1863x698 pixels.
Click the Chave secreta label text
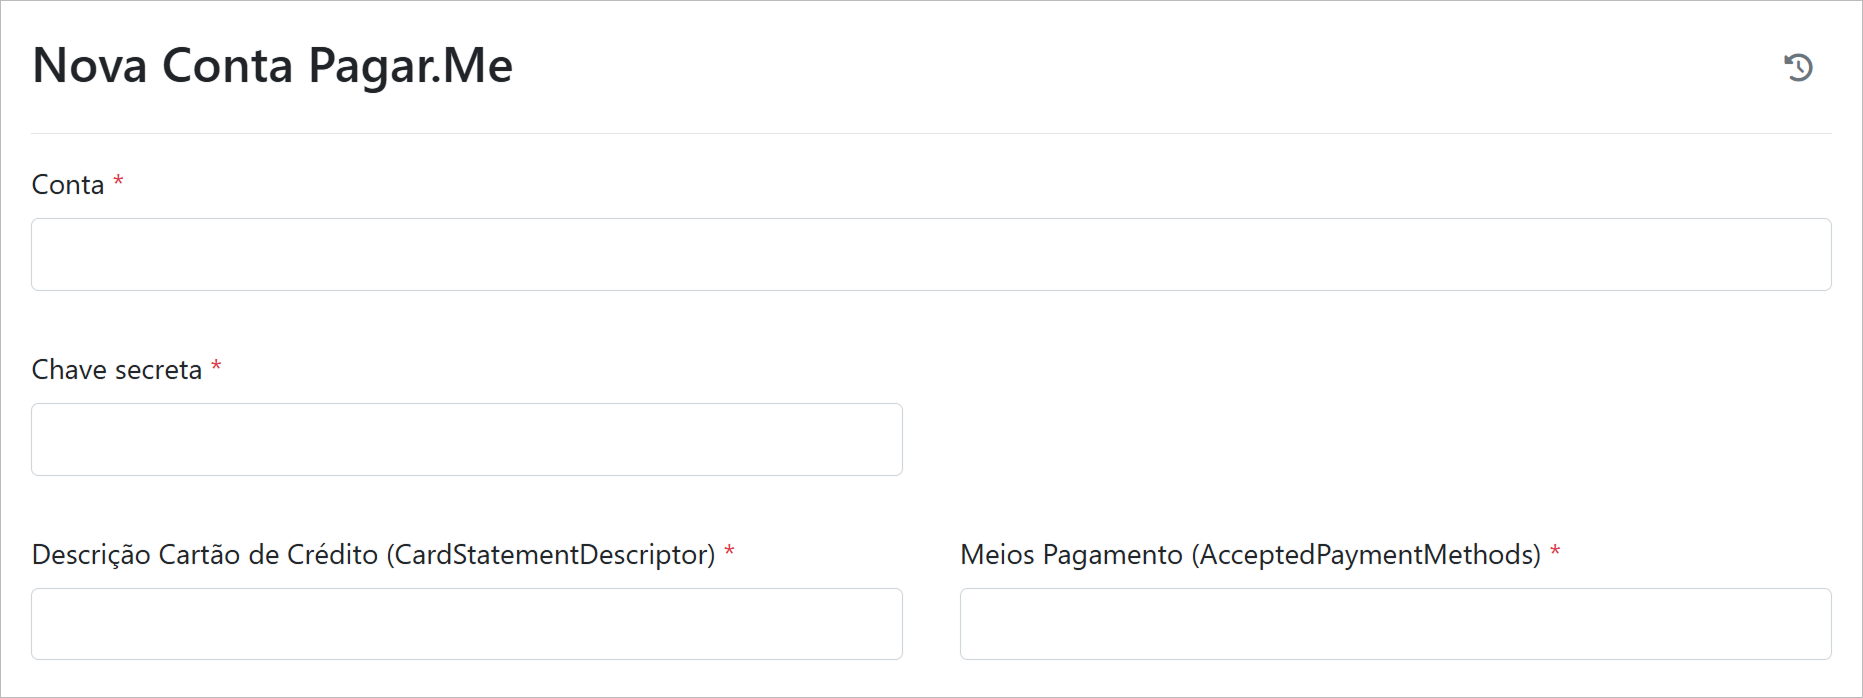pos(117,370)
